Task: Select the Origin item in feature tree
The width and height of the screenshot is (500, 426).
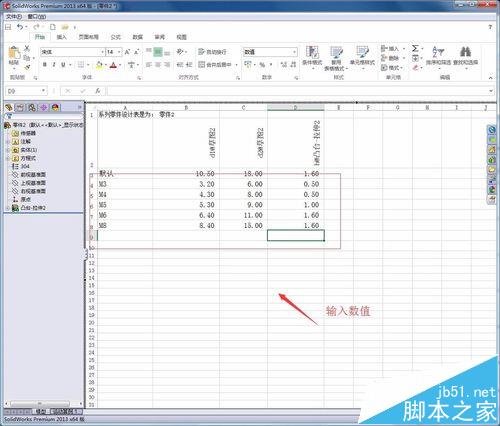Action: click(21, 199)
